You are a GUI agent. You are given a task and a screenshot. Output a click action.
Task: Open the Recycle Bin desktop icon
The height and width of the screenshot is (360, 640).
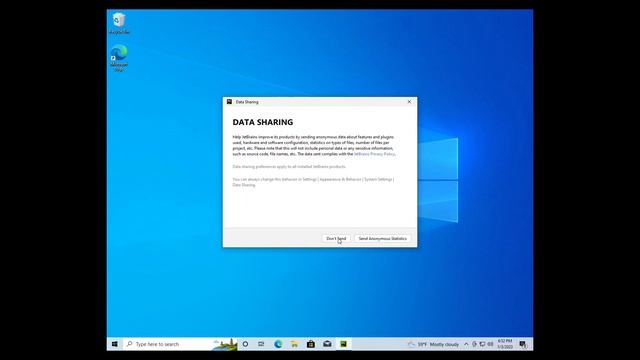click(119, 23)
